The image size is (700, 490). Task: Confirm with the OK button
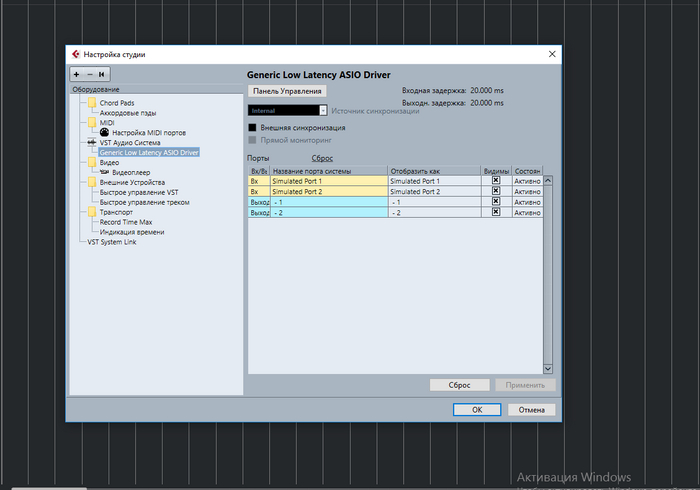point(477,410)
